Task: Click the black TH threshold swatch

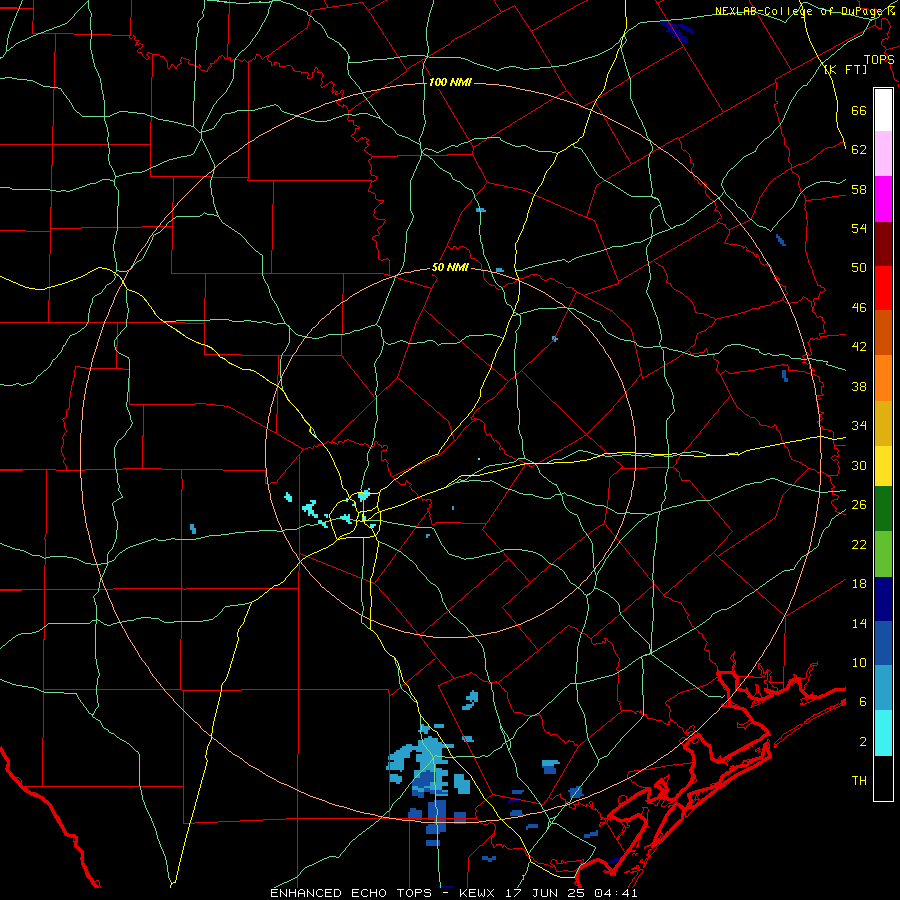Action: pos(883,778)
